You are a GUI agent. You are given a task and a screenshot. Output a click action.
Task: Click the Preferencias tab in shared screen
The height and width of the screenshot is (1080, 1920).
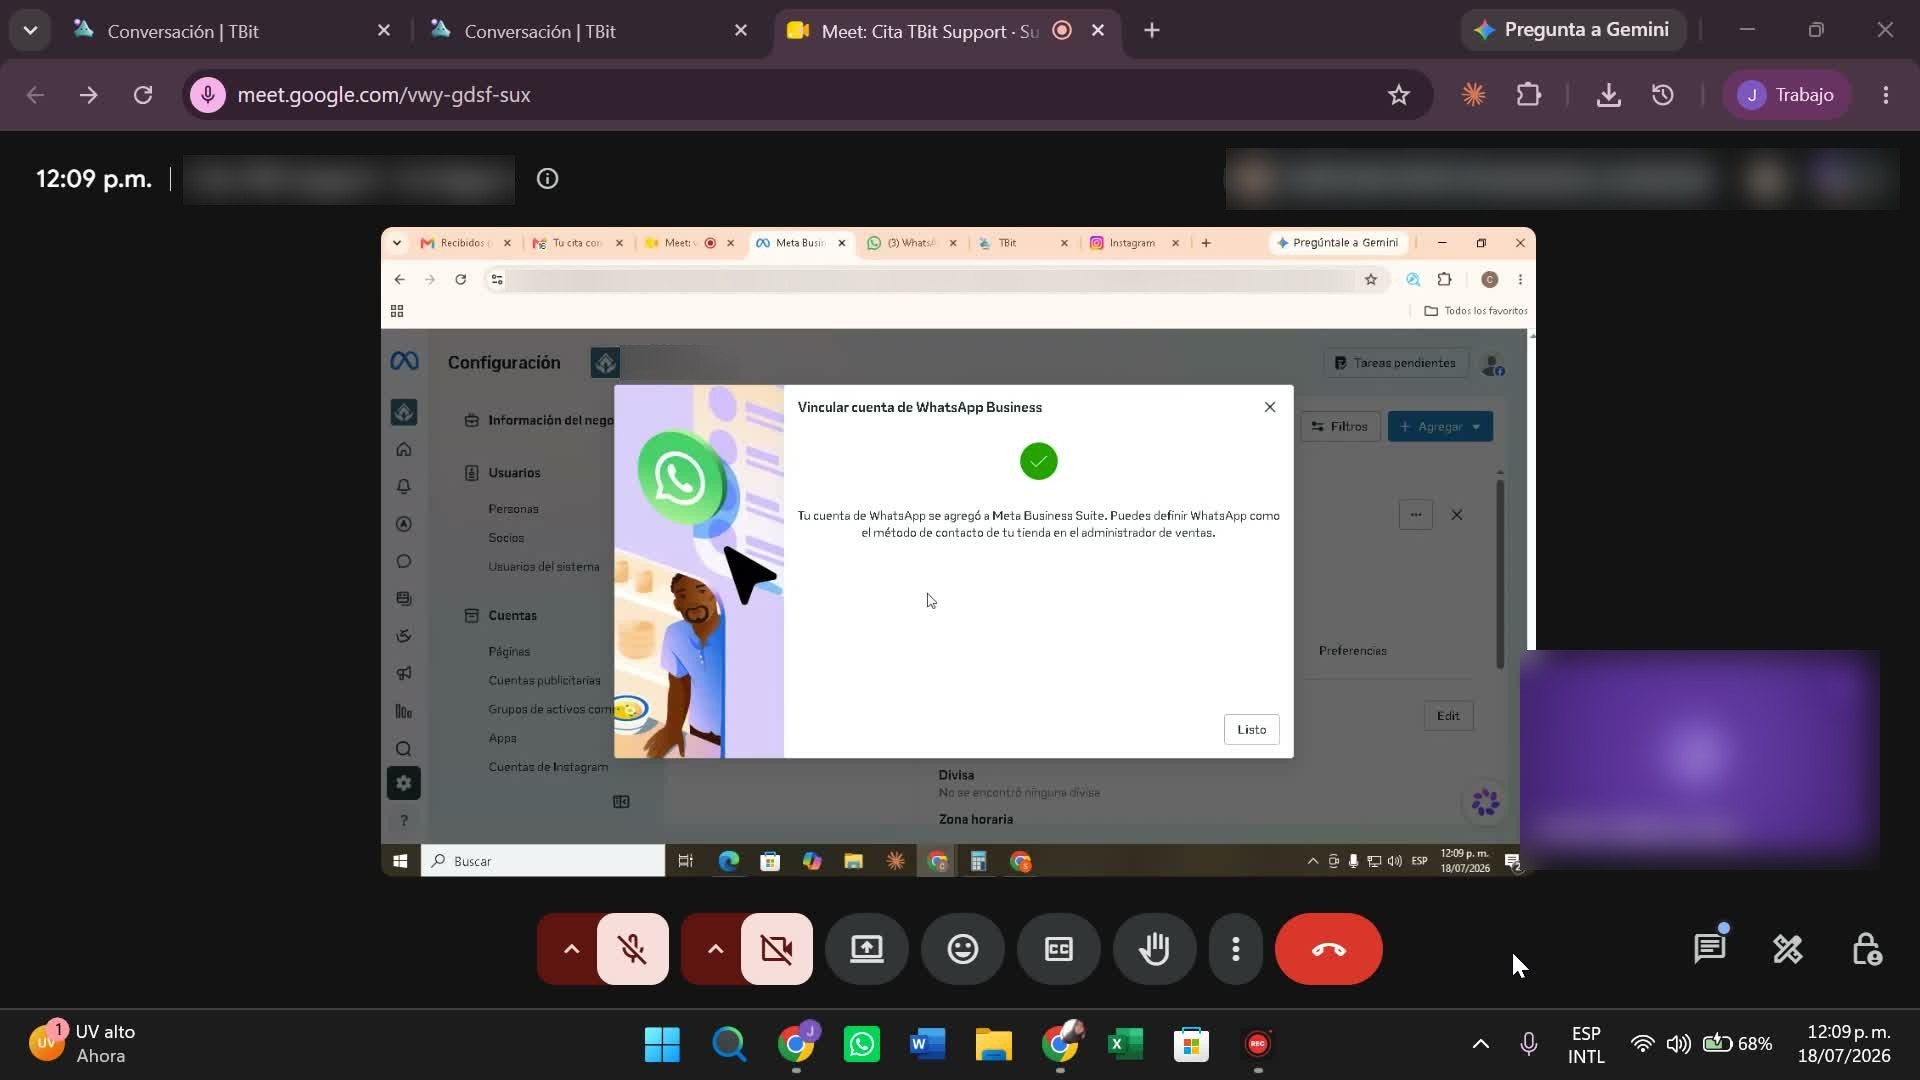tap(1352, 651)
